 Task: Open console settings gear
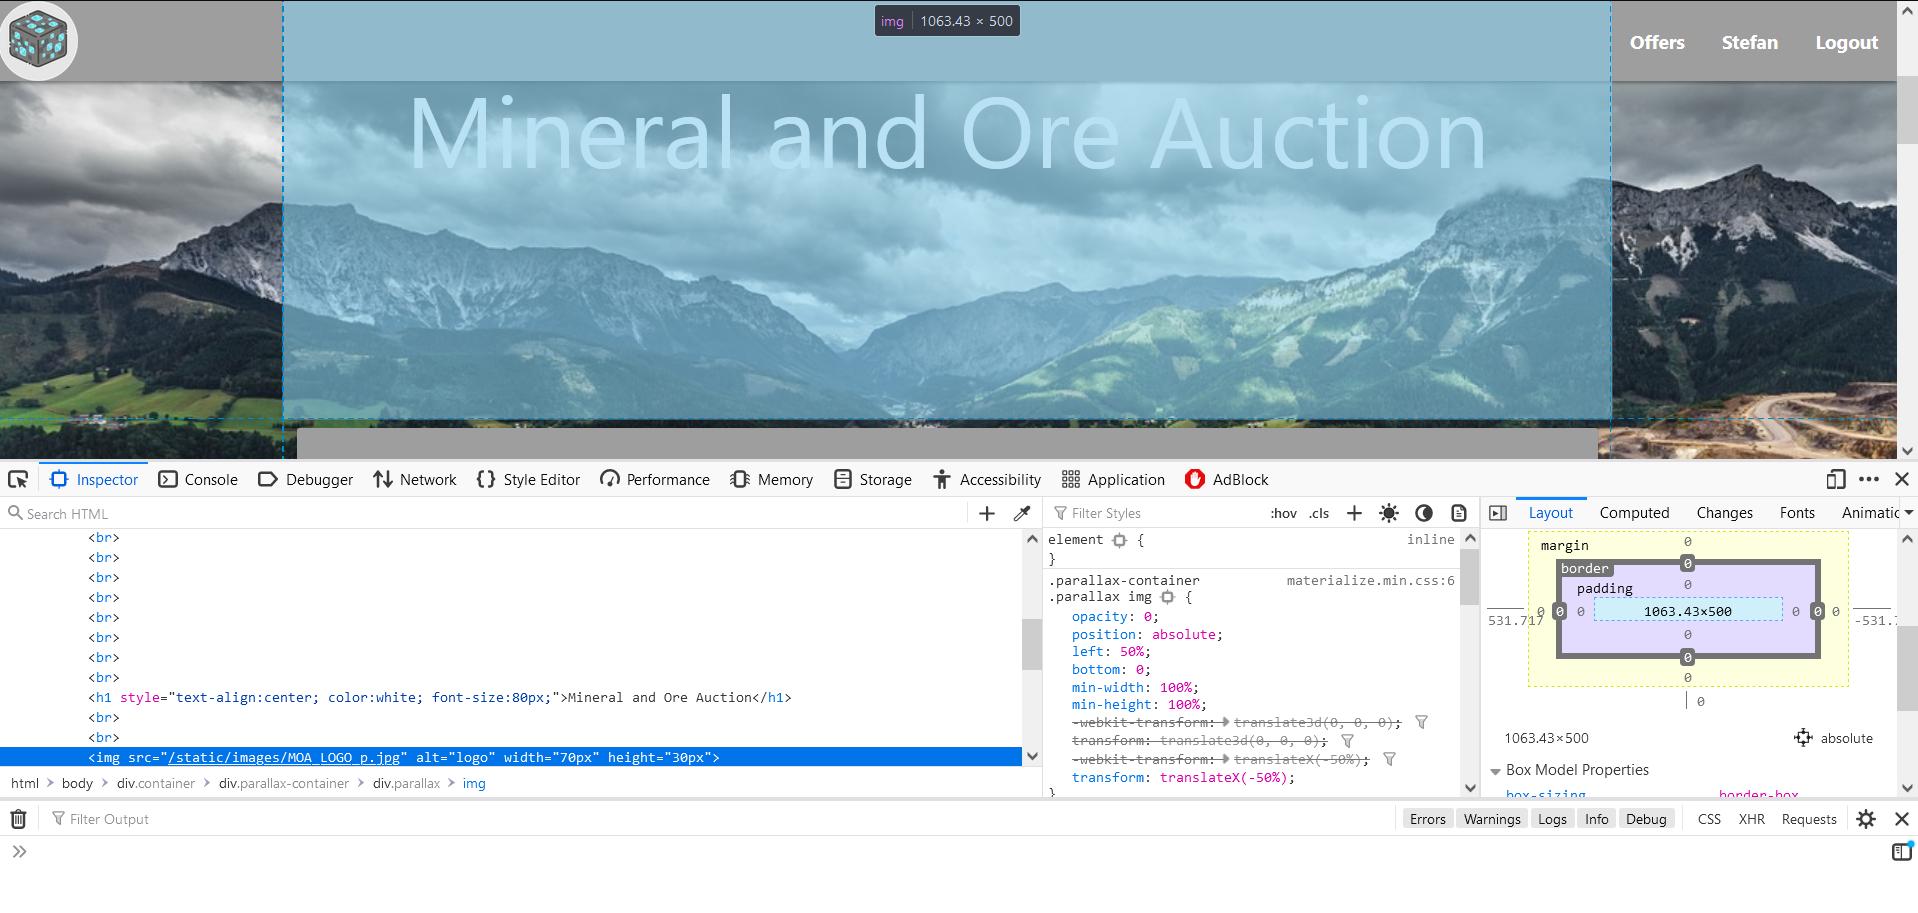pyautogui.click(x=1866, y=819)
